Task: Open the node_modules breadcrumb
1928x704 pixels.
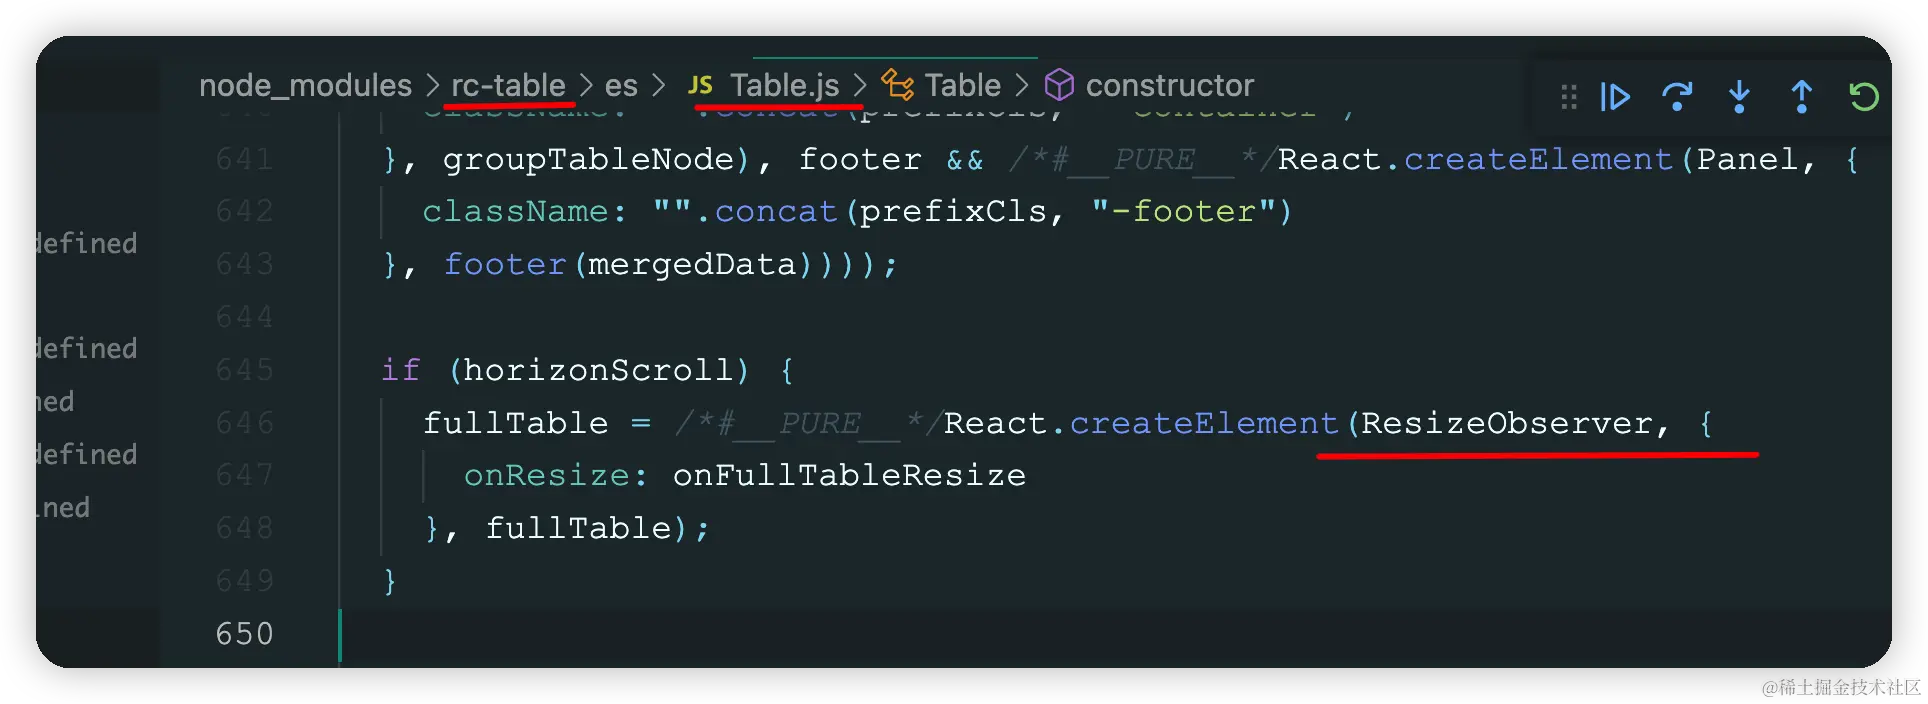Action: 305,86
